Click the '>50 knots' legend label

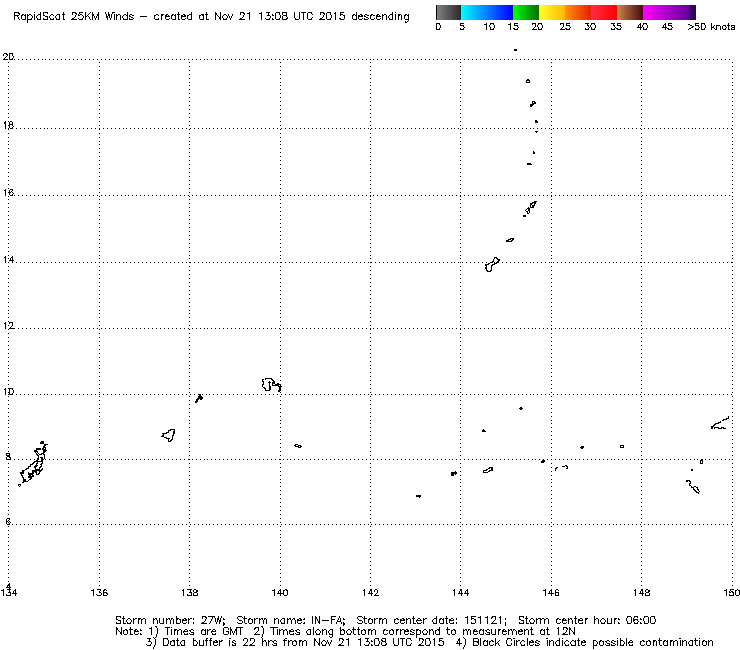[x=711, y=27]
